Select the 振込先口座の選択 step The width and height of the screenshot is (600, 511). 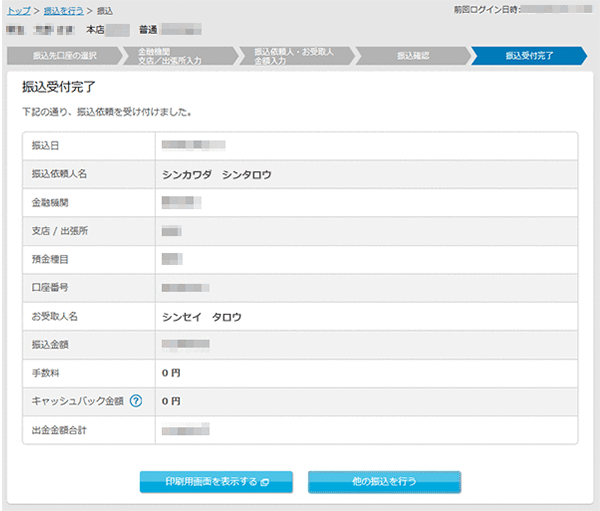tap(64, 55)
